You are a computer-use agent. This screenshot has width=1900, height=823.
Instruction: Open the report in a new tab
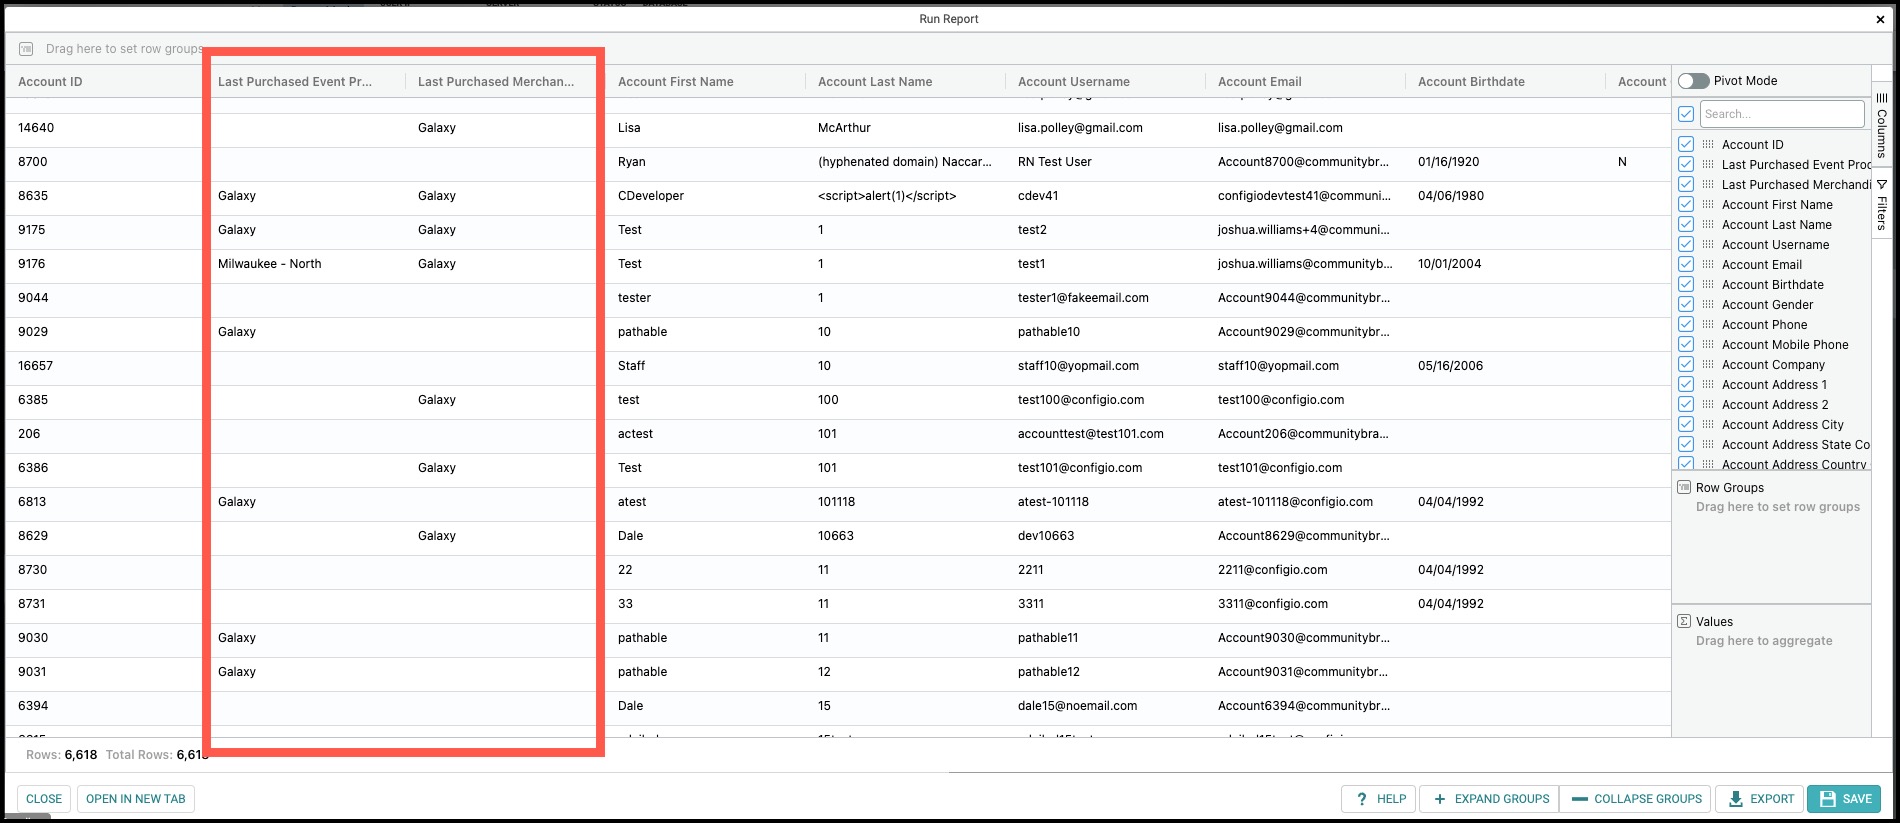tap(136, 799)
